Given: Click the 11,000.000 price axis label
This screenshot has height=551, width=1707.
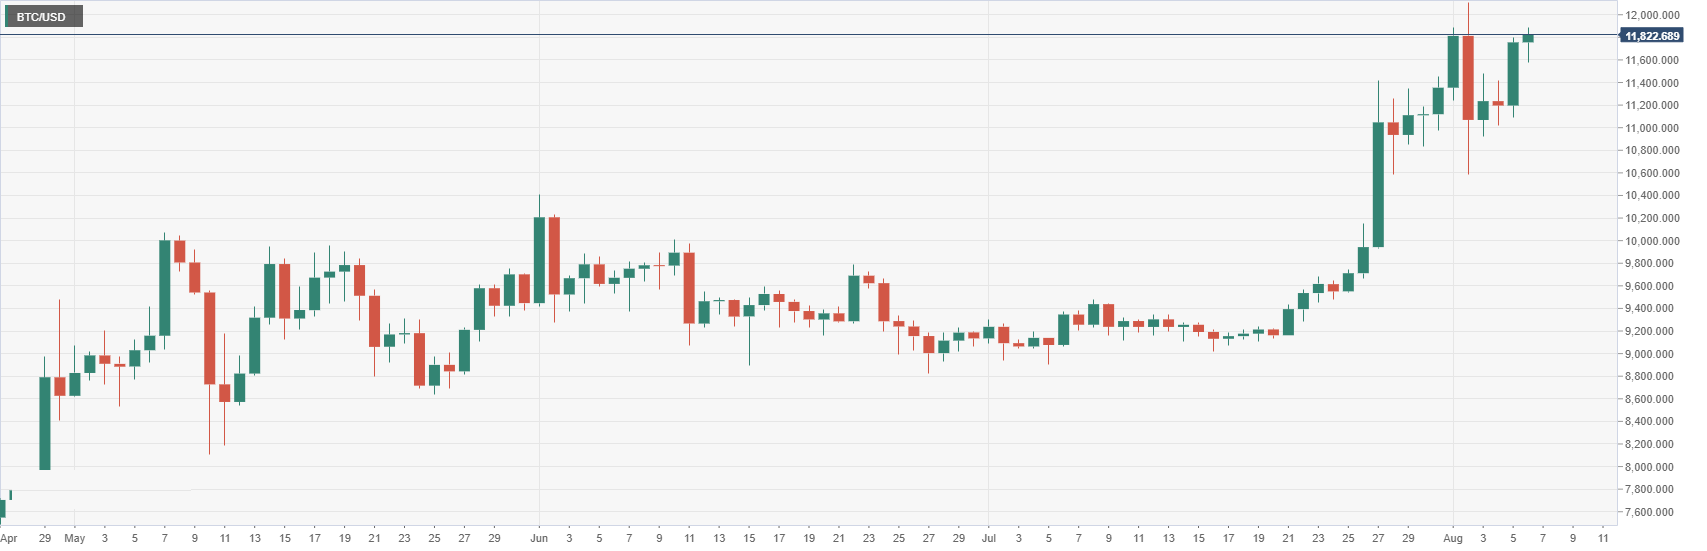Looking at the screenshot, I should coord(1651,128).
